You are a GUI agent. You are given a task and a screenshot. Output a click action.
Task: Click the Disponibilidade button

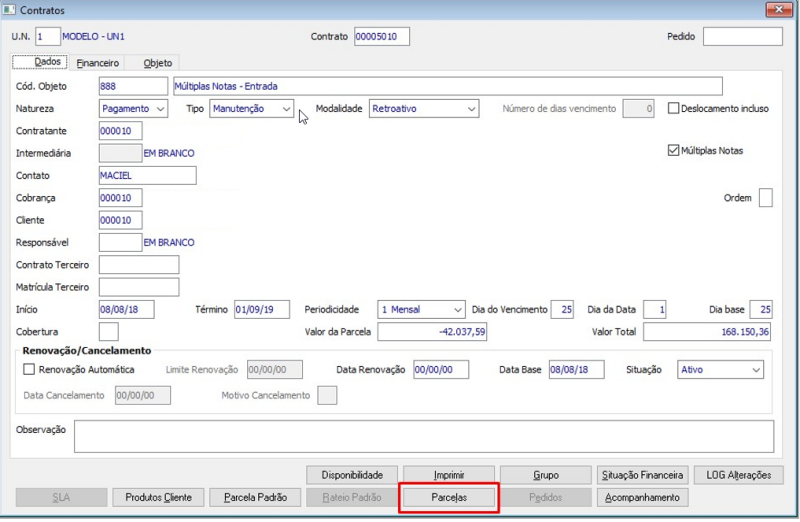(352, 475)
